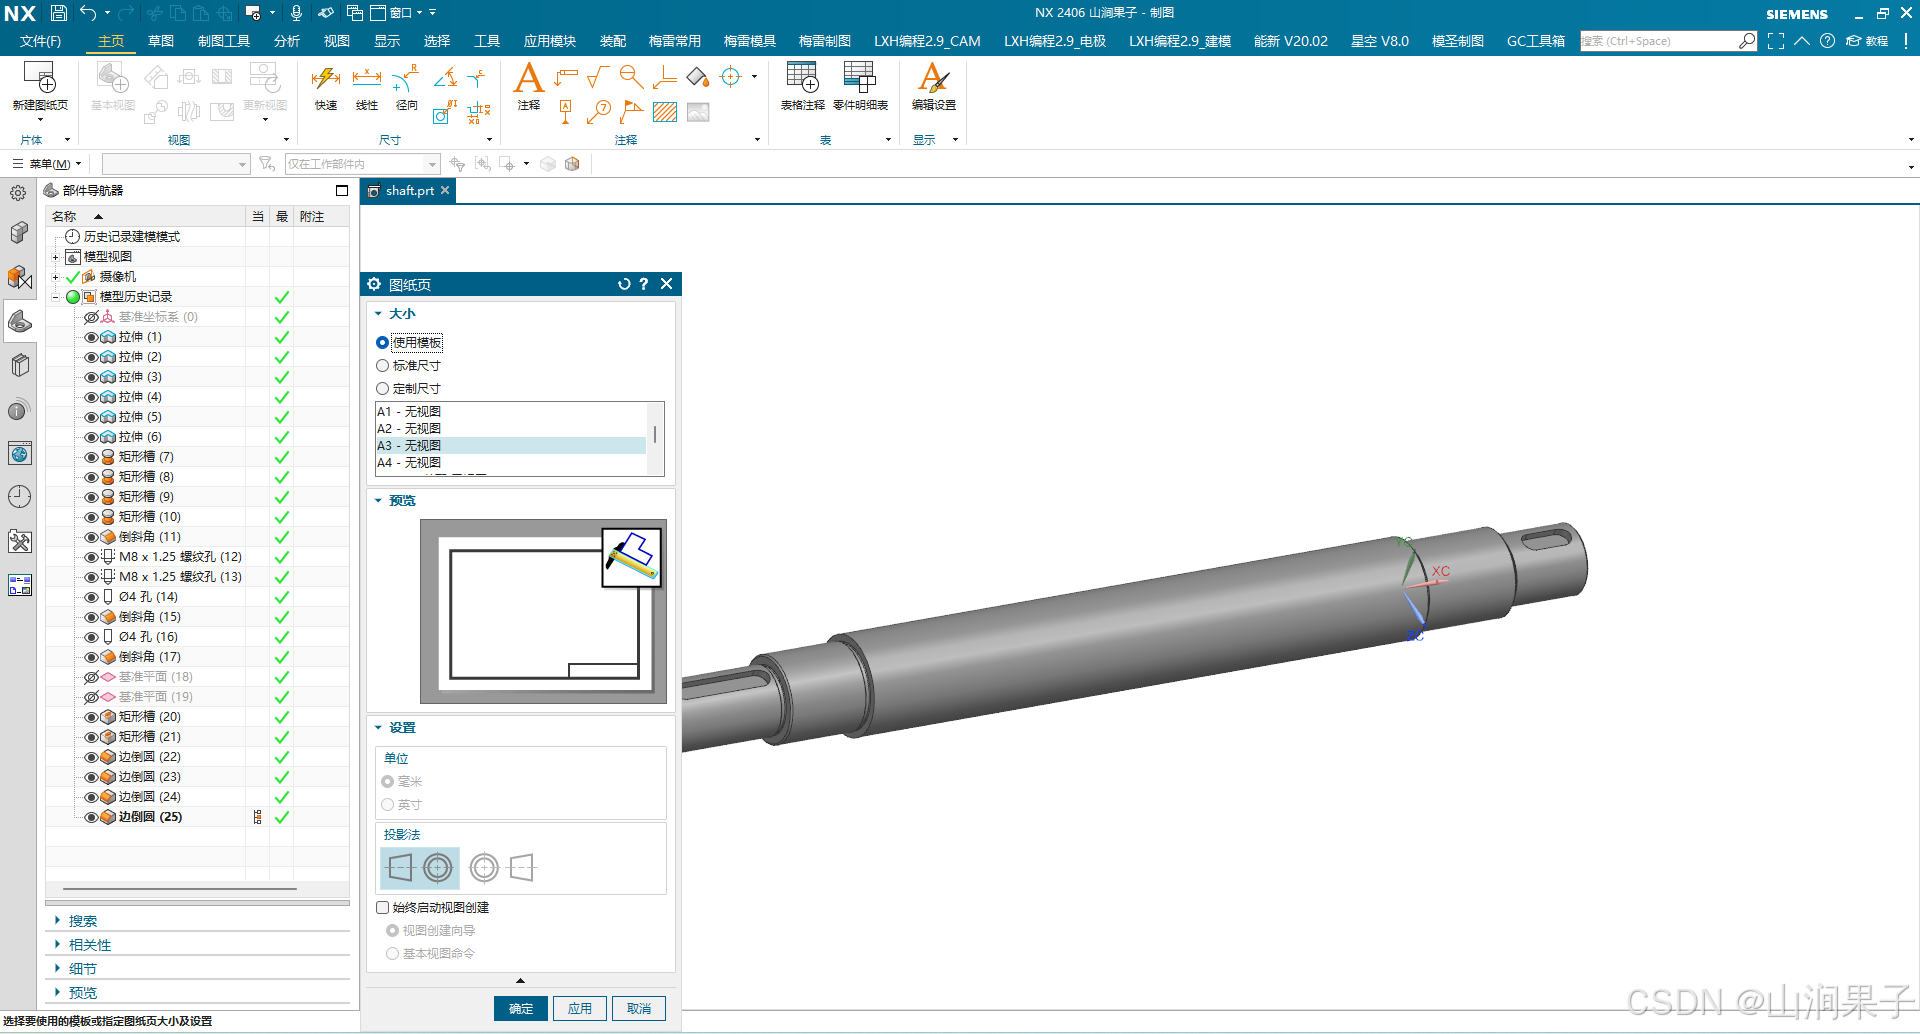Collapse the Settings (设置) section
This screenshot has width=1920, height=1034.
pyautogui.click(x=378, y=728)
